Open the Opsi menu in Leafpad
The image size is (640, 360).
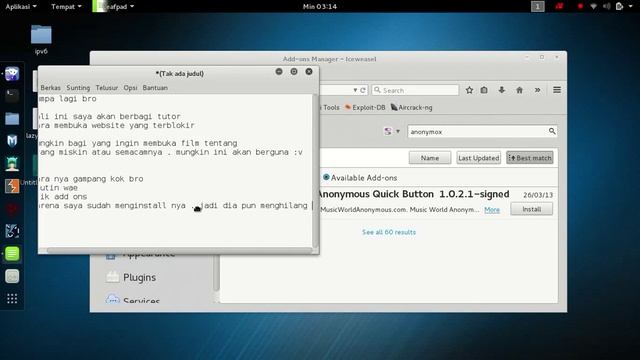pos(130,88)
